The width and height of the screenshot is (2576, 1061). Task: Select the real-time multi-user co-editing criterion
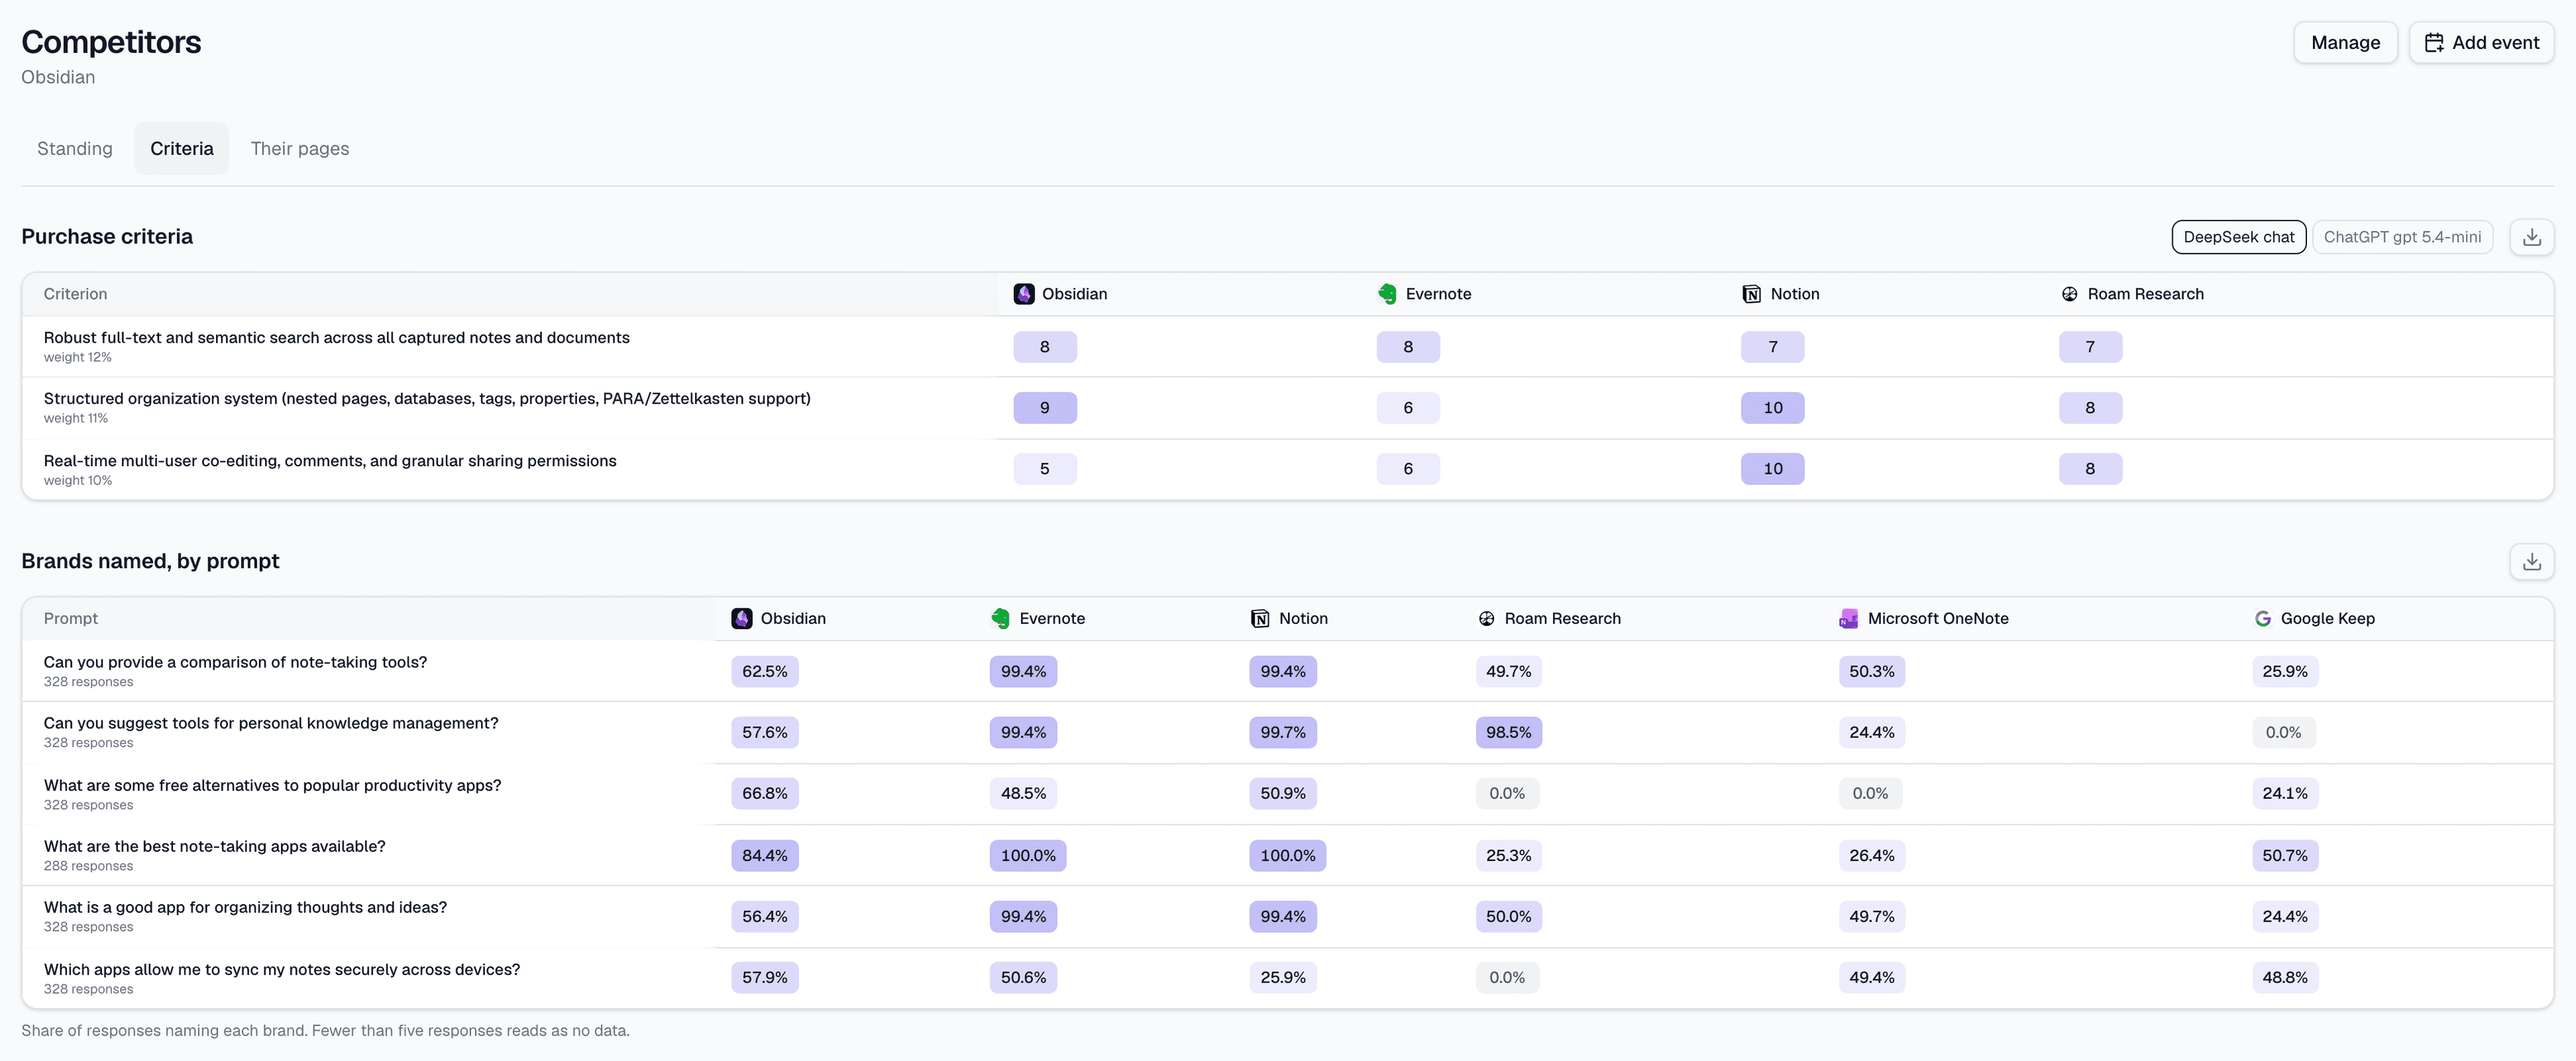1288,469
